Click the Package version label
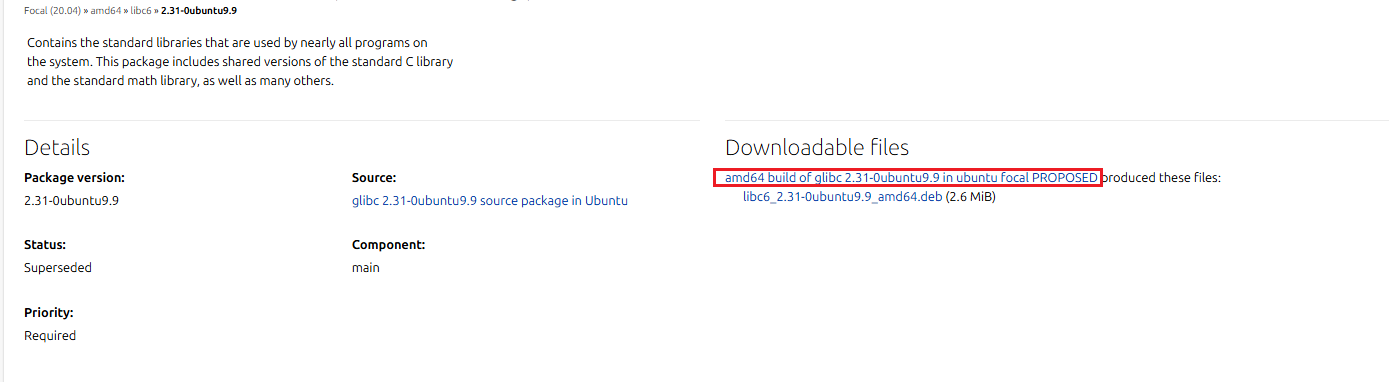The image size is (1389, 382). click(x=74, y=177)
